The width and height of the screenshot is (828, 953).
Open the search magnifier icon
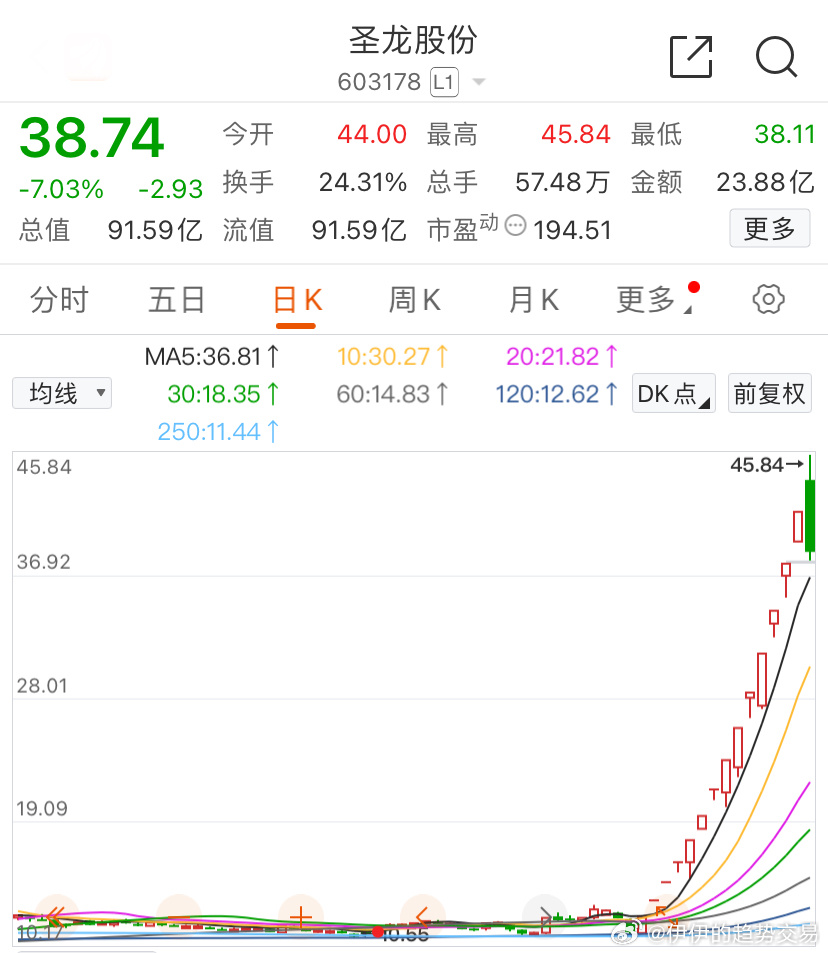777,58
